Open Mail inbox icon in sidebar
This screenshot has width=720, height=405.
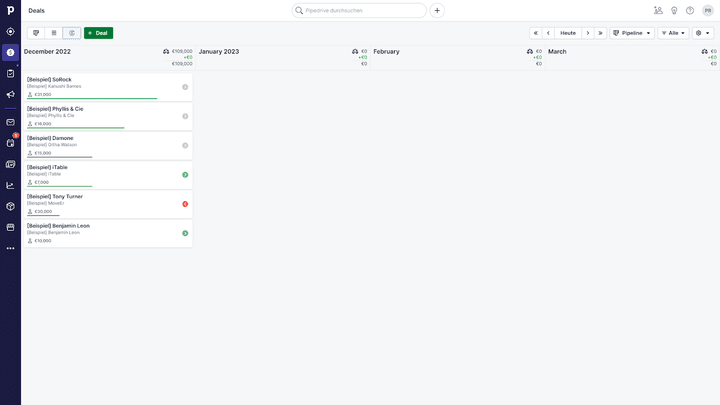click(10, 122)
